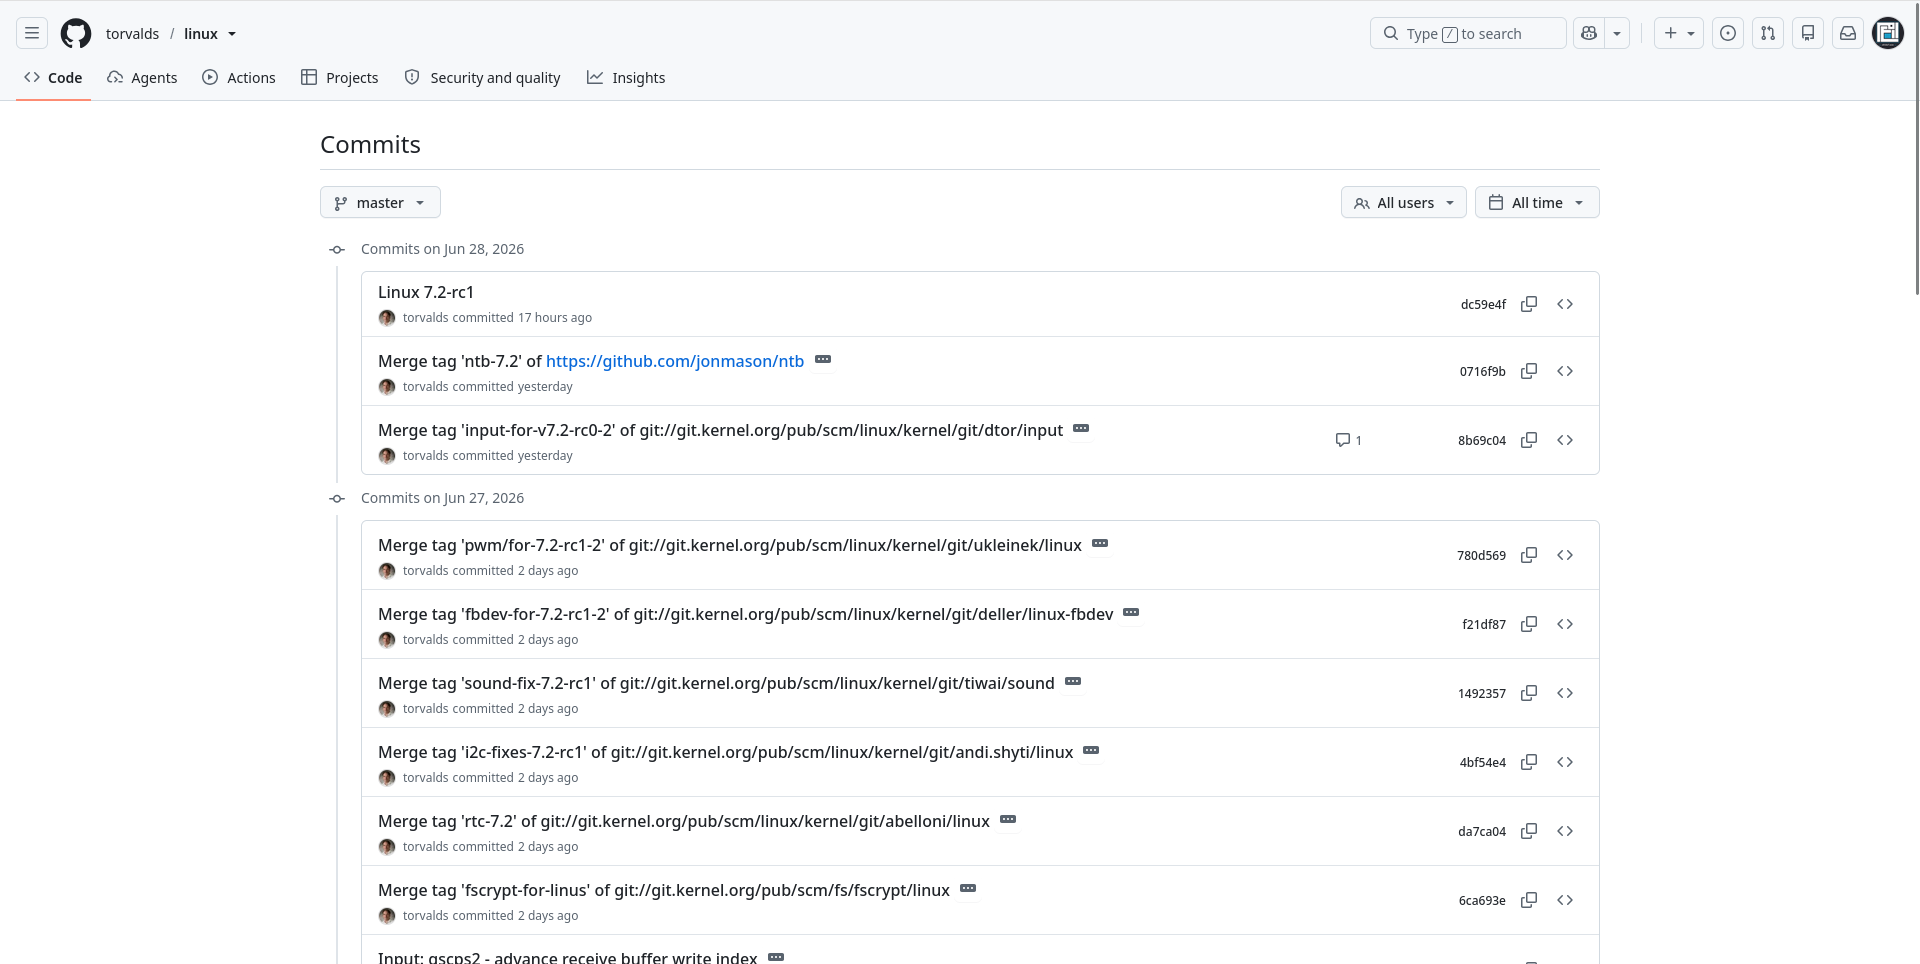This screenshot has height=964, width=1920.
Task: Open the hamburger navigation menu
Action: (x=32, y=33)
